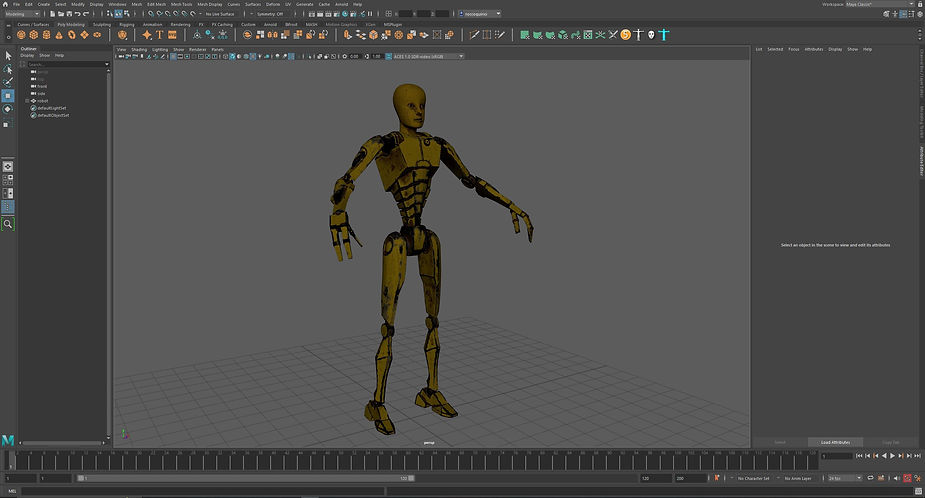
Task: Toggle the viewport grid display icon
Action: coord(173,57)
